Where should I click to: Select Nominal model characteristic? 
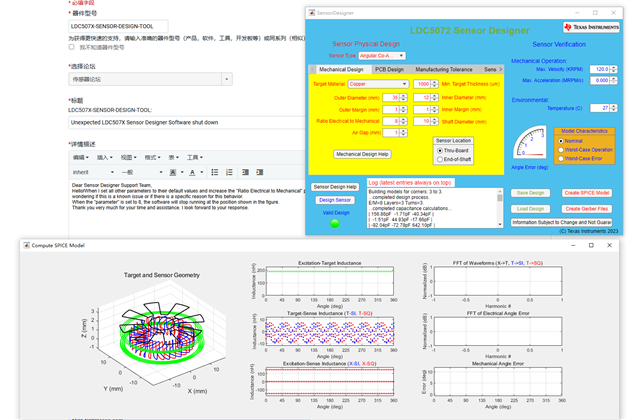coord(561,141)
